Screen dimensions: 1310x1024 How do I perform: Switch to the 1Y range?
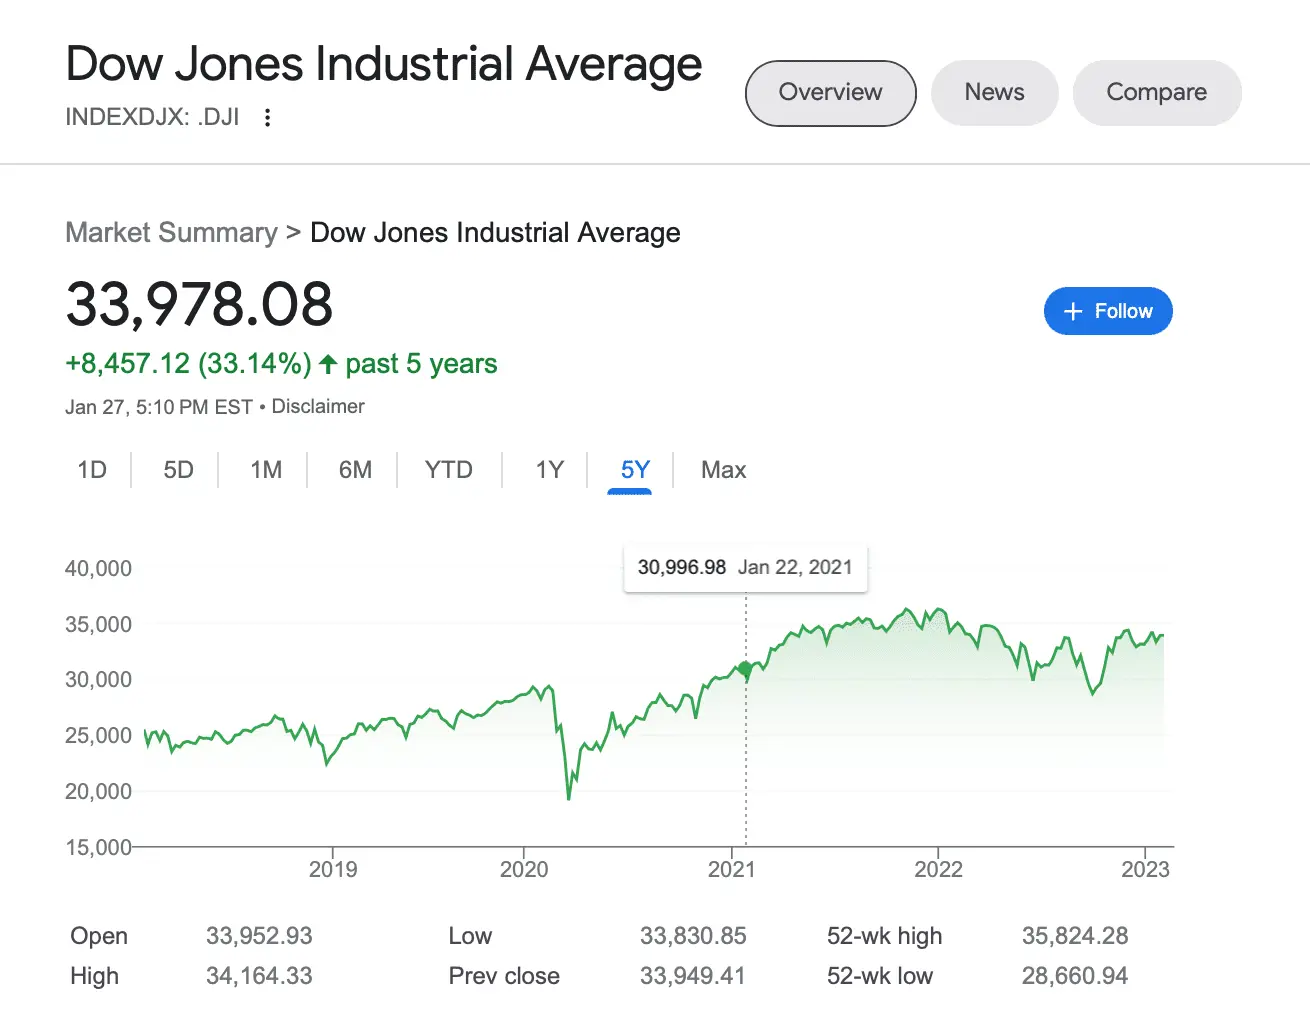tap(550, 470)
